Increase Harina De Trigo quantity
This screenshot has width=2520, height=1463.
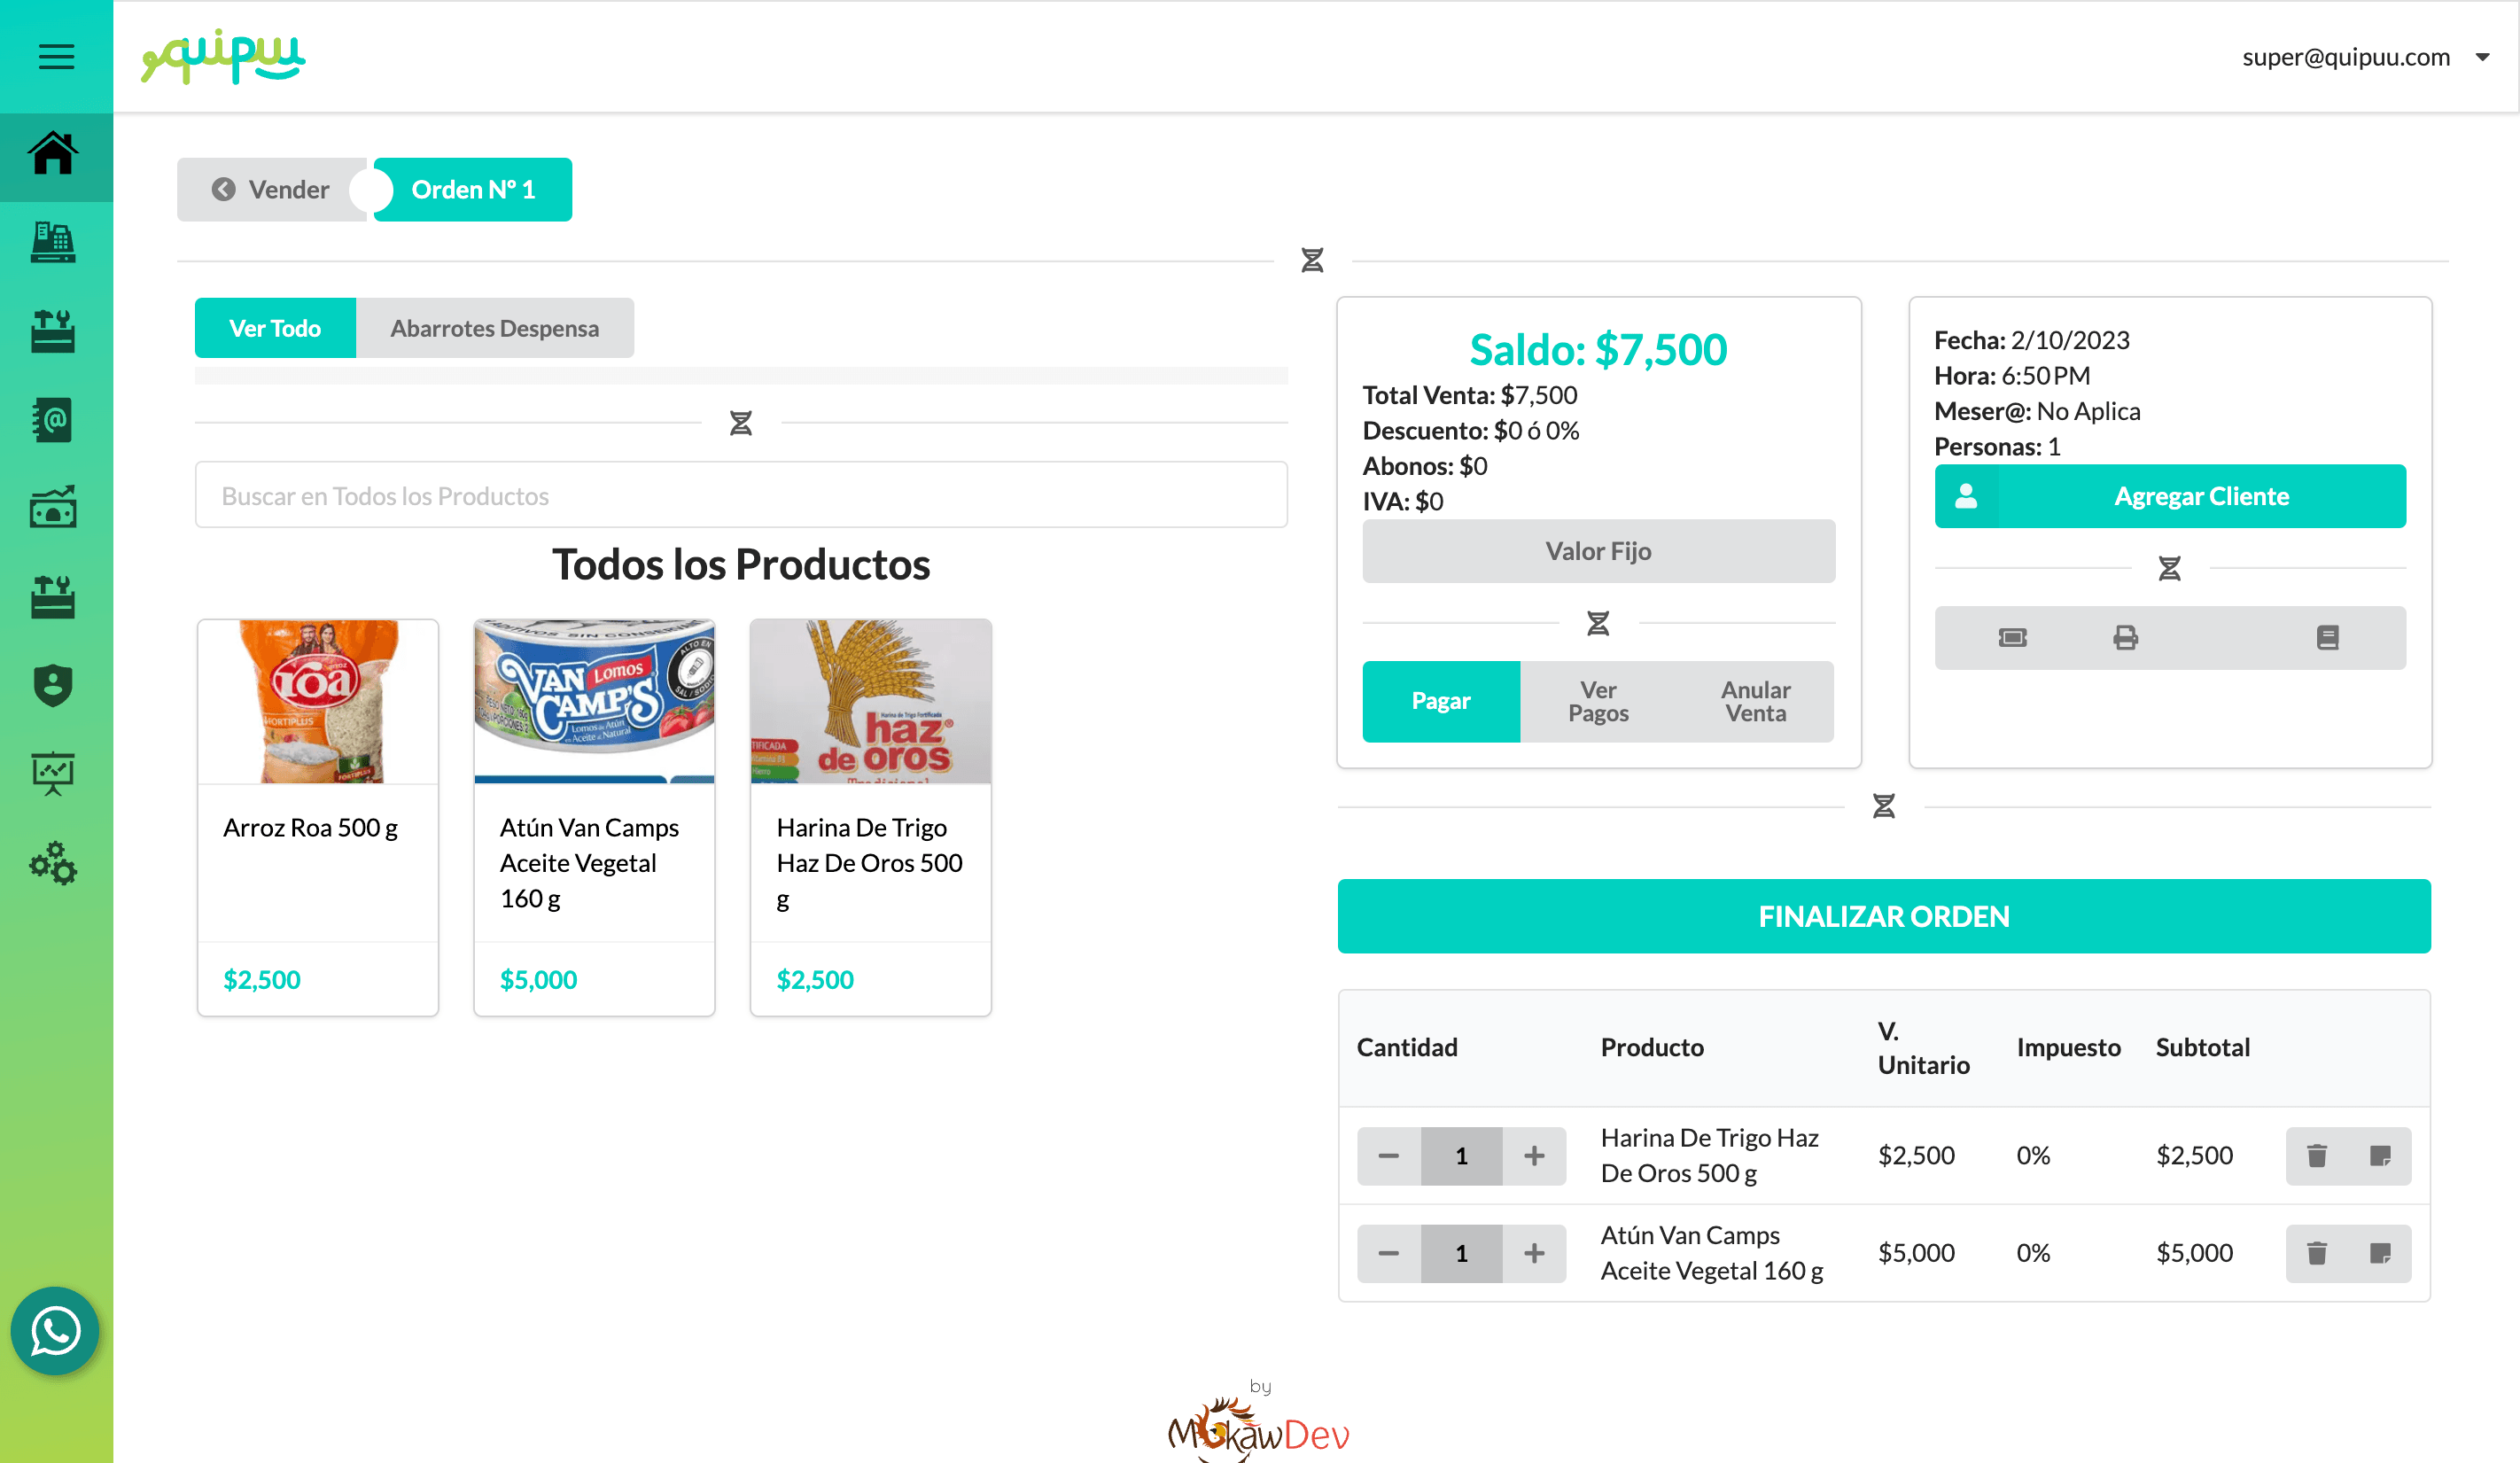(x=1534, y=1156)
